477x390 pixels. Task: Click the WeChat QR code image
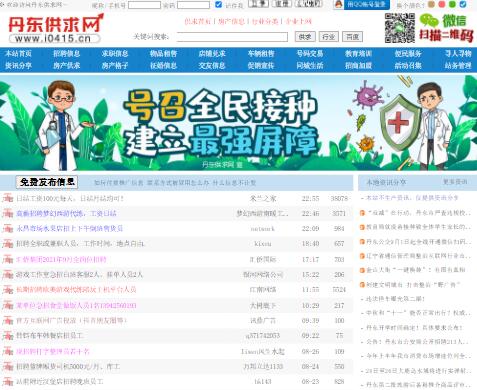click(400, 28)
